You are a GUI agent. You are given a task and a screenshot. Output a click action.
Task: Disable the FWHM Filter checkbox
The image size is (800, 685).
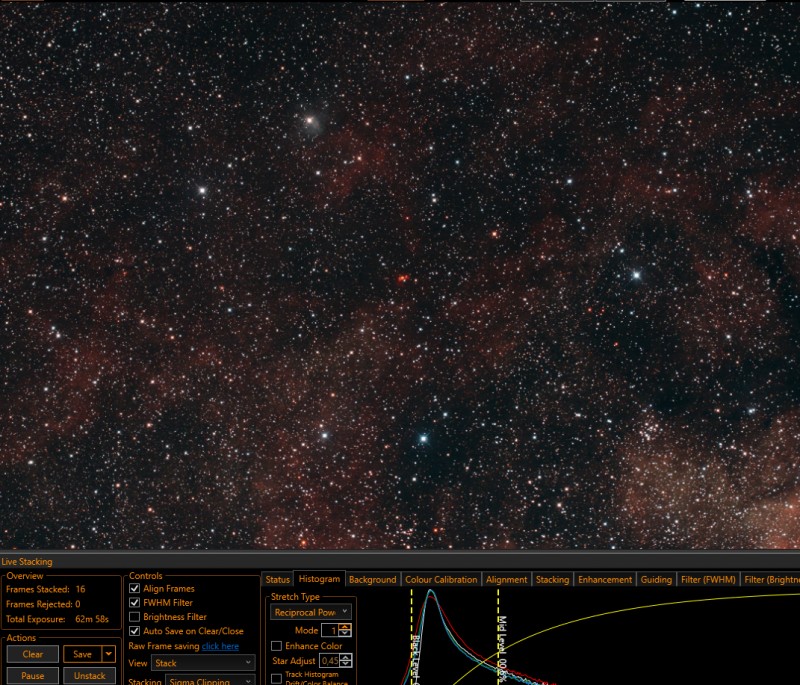[x=135, y=602]
